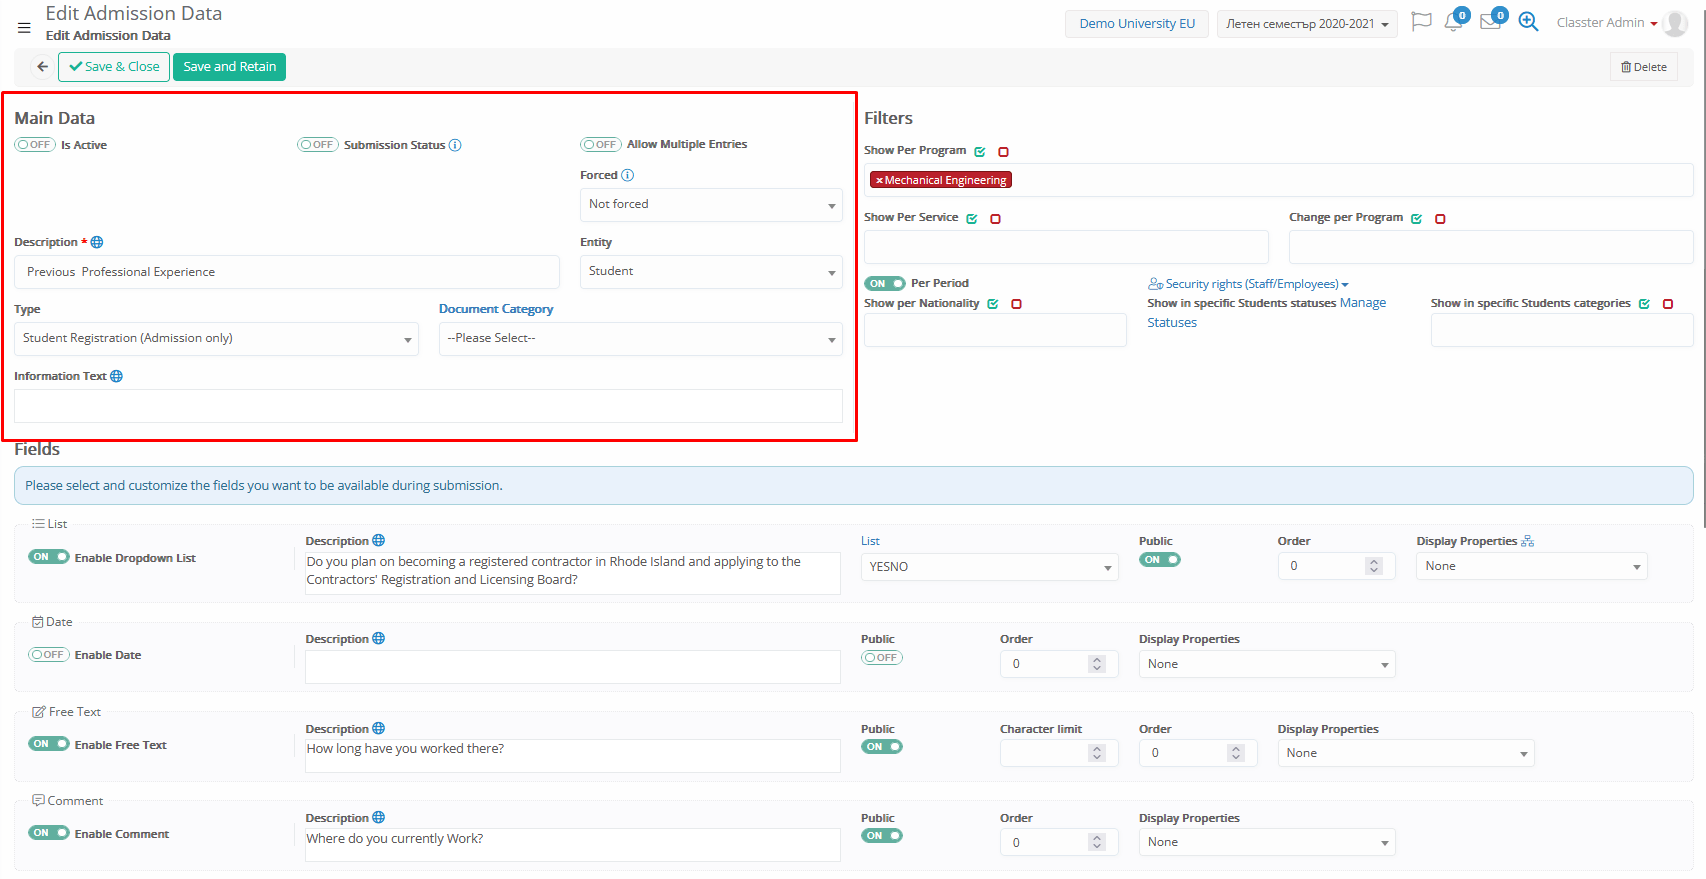Click the zoom magnifier icon

[x=1528, y=22]
